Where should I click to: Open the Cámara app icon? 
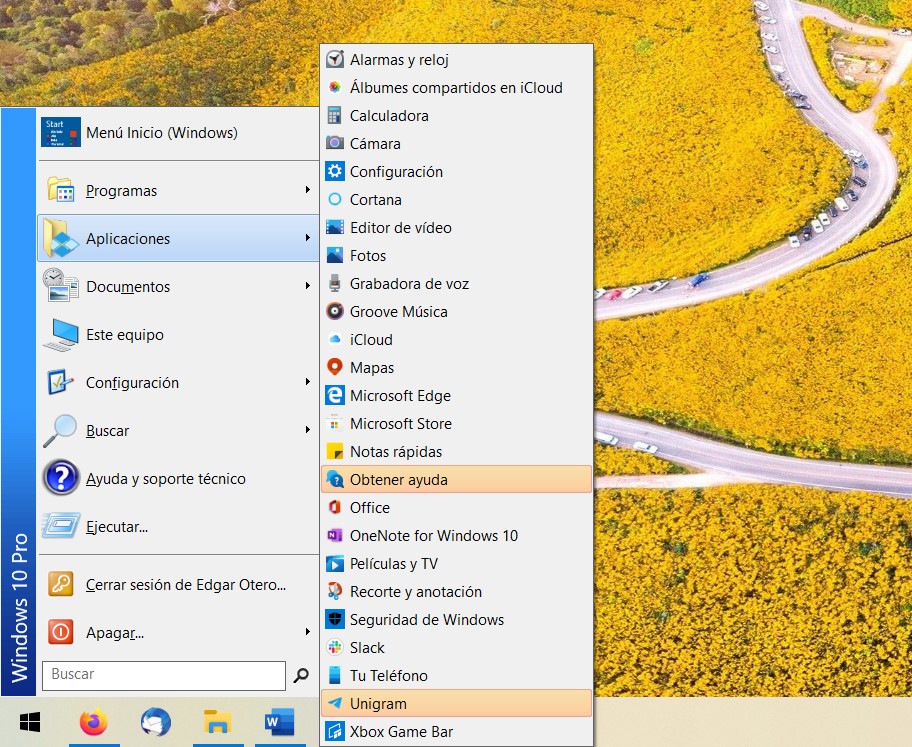coord(335,144)
